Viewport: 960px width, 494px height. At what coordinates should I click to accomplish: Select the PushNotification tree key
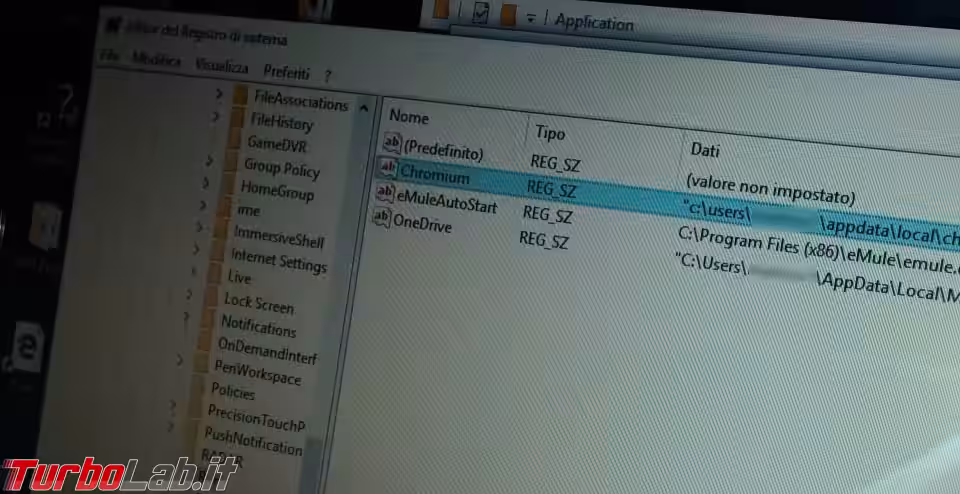[253, 441]
